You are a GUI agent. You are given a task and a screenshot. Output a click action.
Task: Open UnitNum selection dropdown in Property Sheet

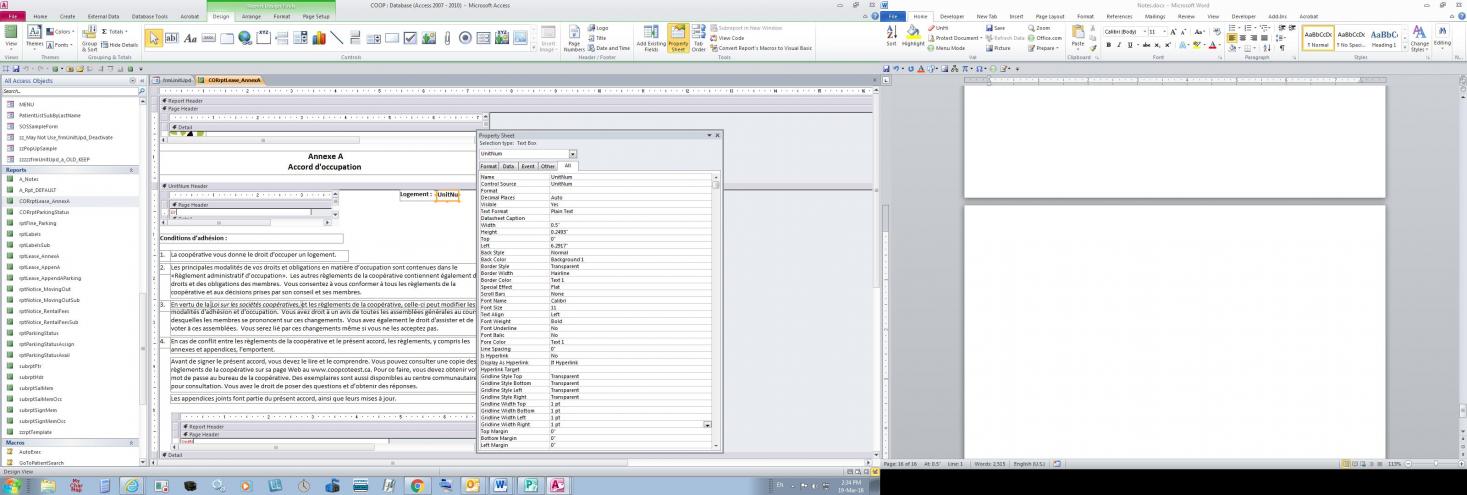(573, 154)
